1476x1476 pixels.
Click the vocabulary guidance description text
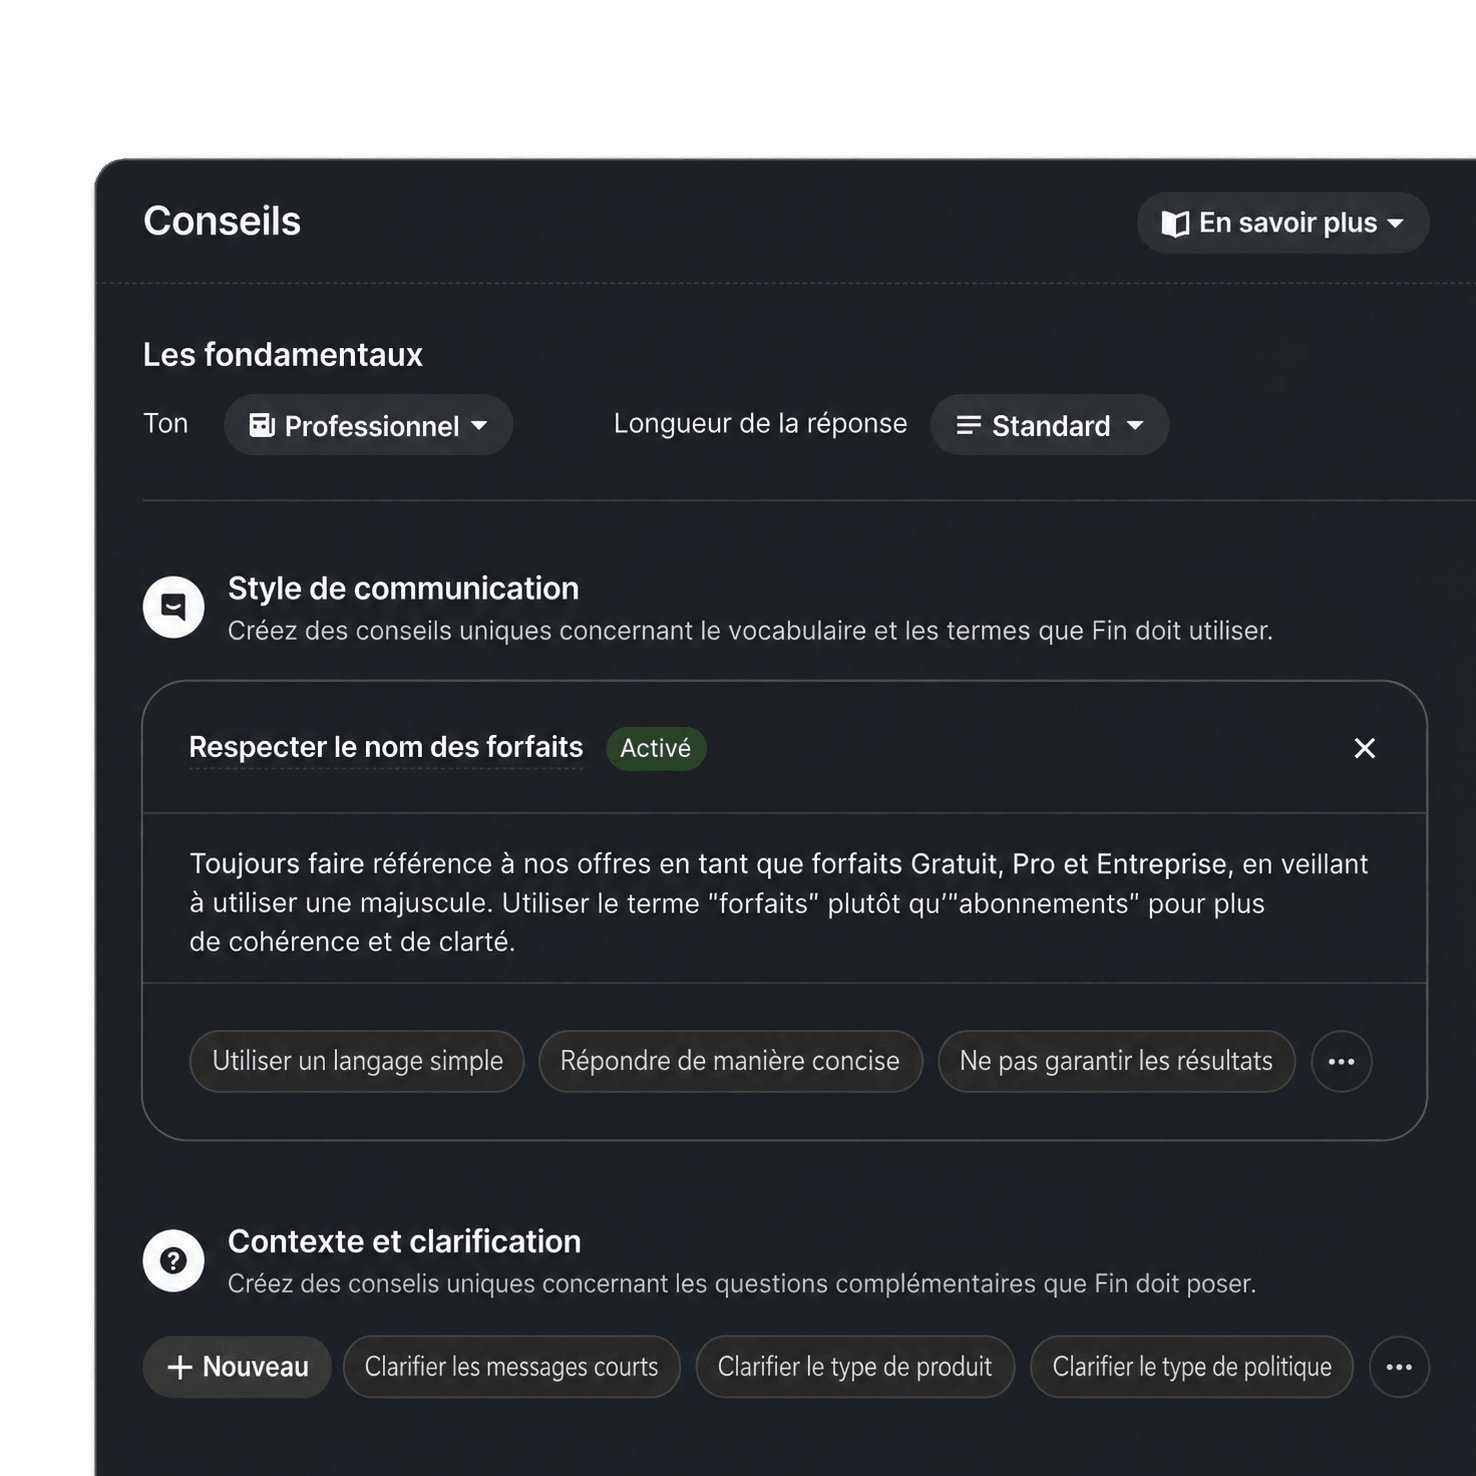click(750, 631)
